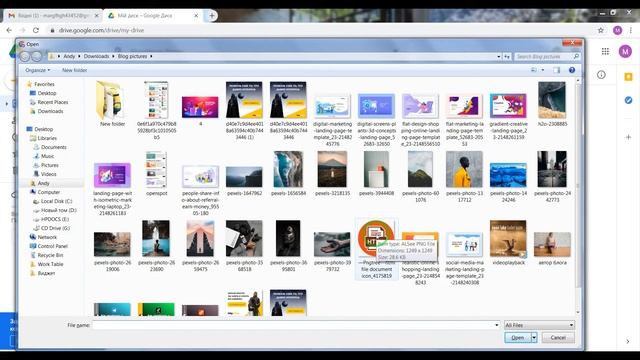Image resolution: width=640 pixels, height=360 pixels.
Task: Open the All Files type dropdown
Action: coord(539,325)
